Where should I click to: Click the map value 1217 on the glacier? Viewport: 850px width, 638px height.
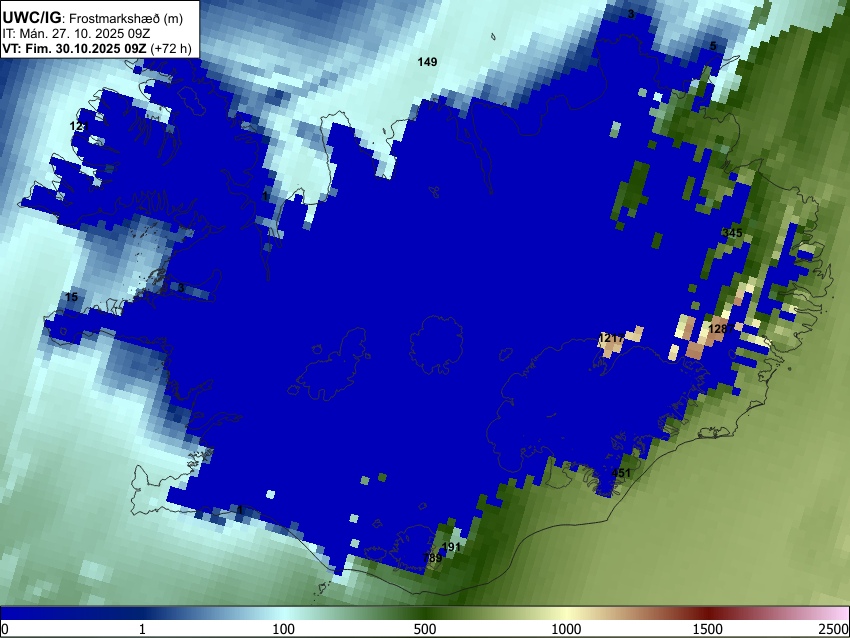611,338
